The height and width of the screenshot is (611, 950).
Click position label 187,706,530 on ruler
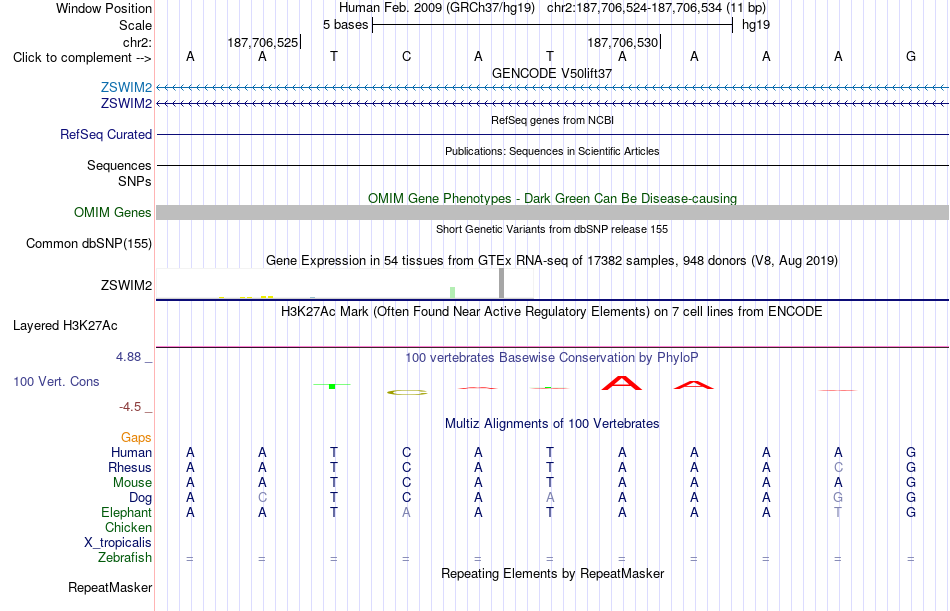(x=623, y=42)
